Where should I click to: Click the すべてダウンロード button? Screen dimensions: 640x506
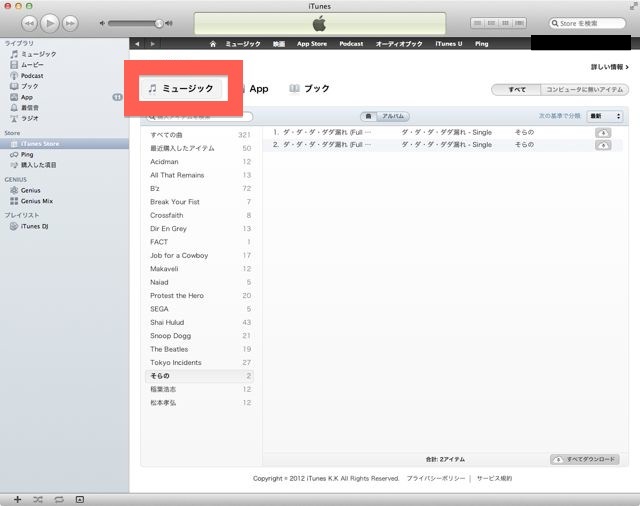(x=584, y=459)
